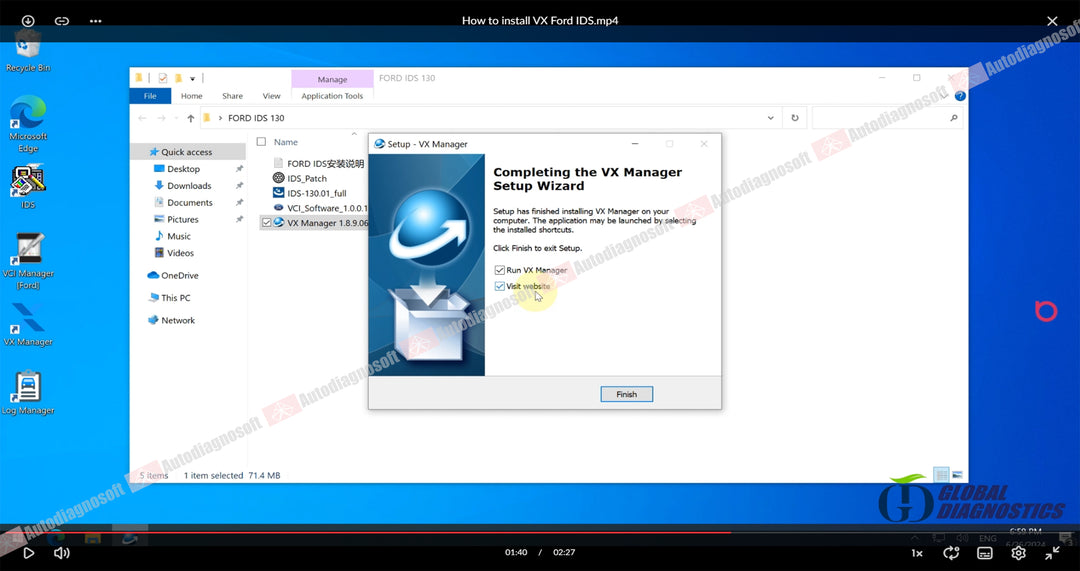The width and height of the screenshot is (1080, 571).
Task: Mute the video volume
Action: (62, 552)
